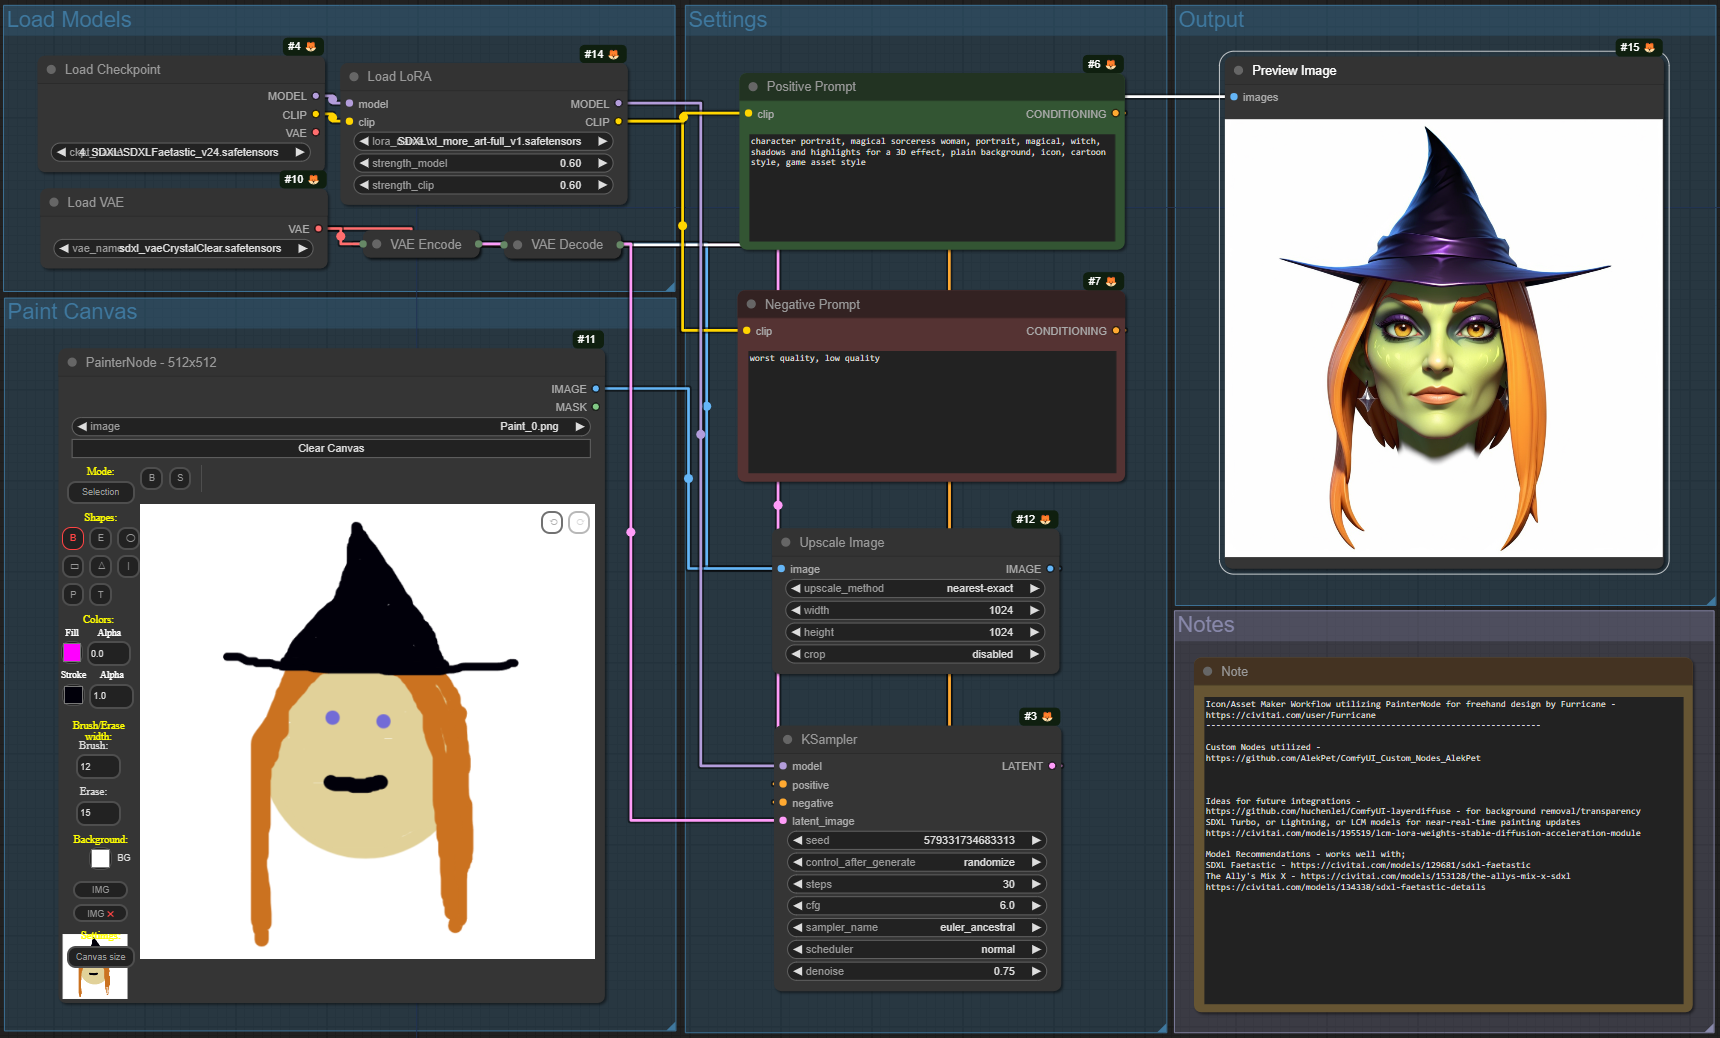The height and width of the screenshot is (1038, 1720).
Task: Click the Brush width input field
Action: (x=98, y=767)
